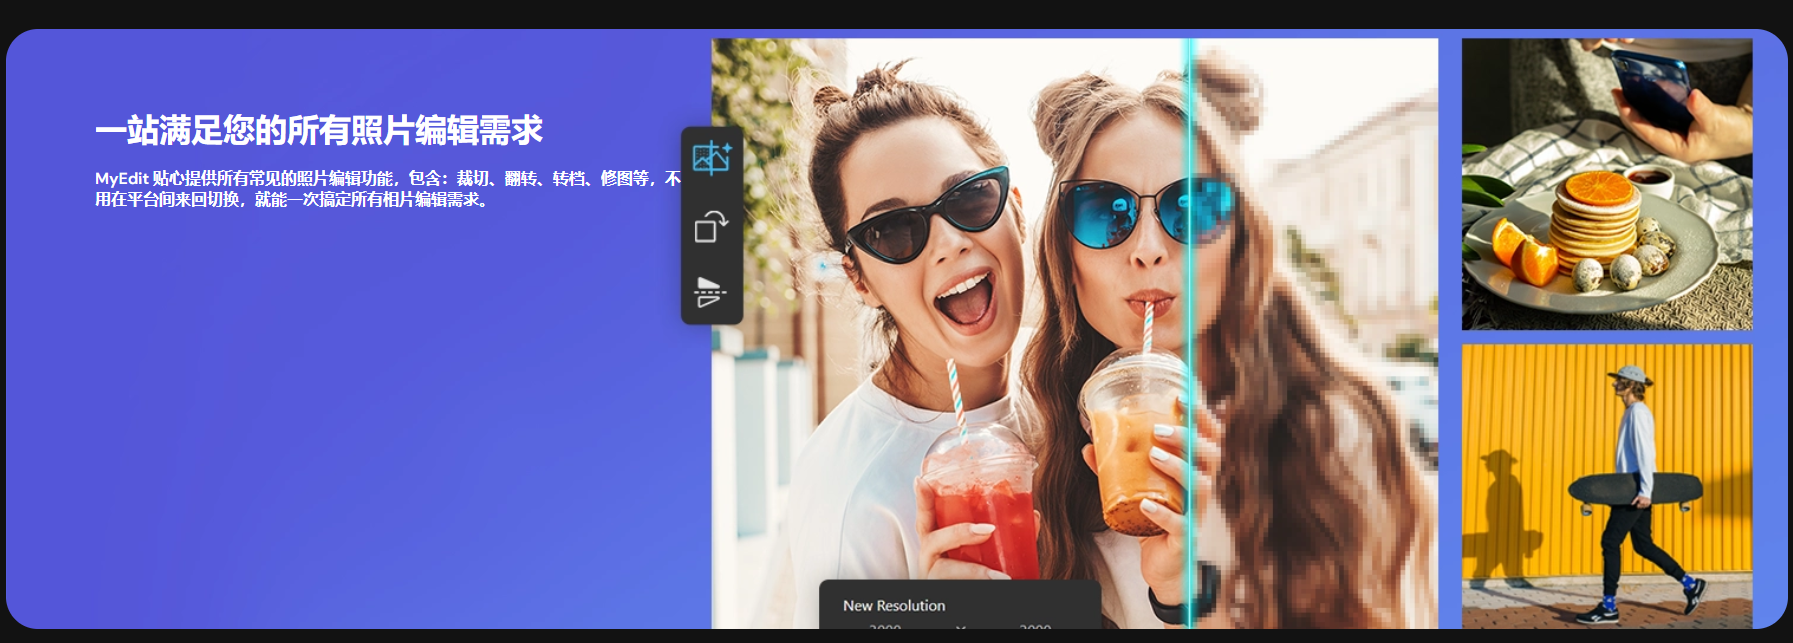
Task: Click the rotate image tool icon
Action: 711,227
